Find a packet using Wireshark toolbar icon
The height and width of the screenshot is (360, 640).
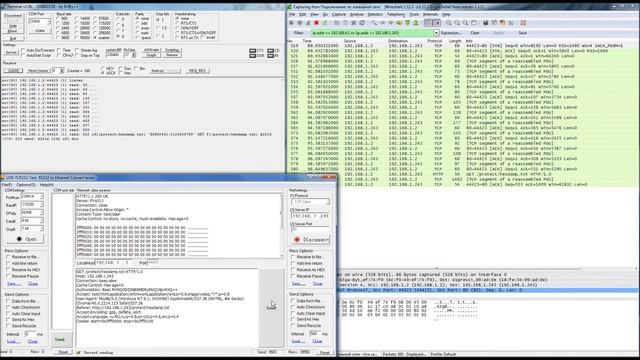pyautogui.click(x=375, y=23)
